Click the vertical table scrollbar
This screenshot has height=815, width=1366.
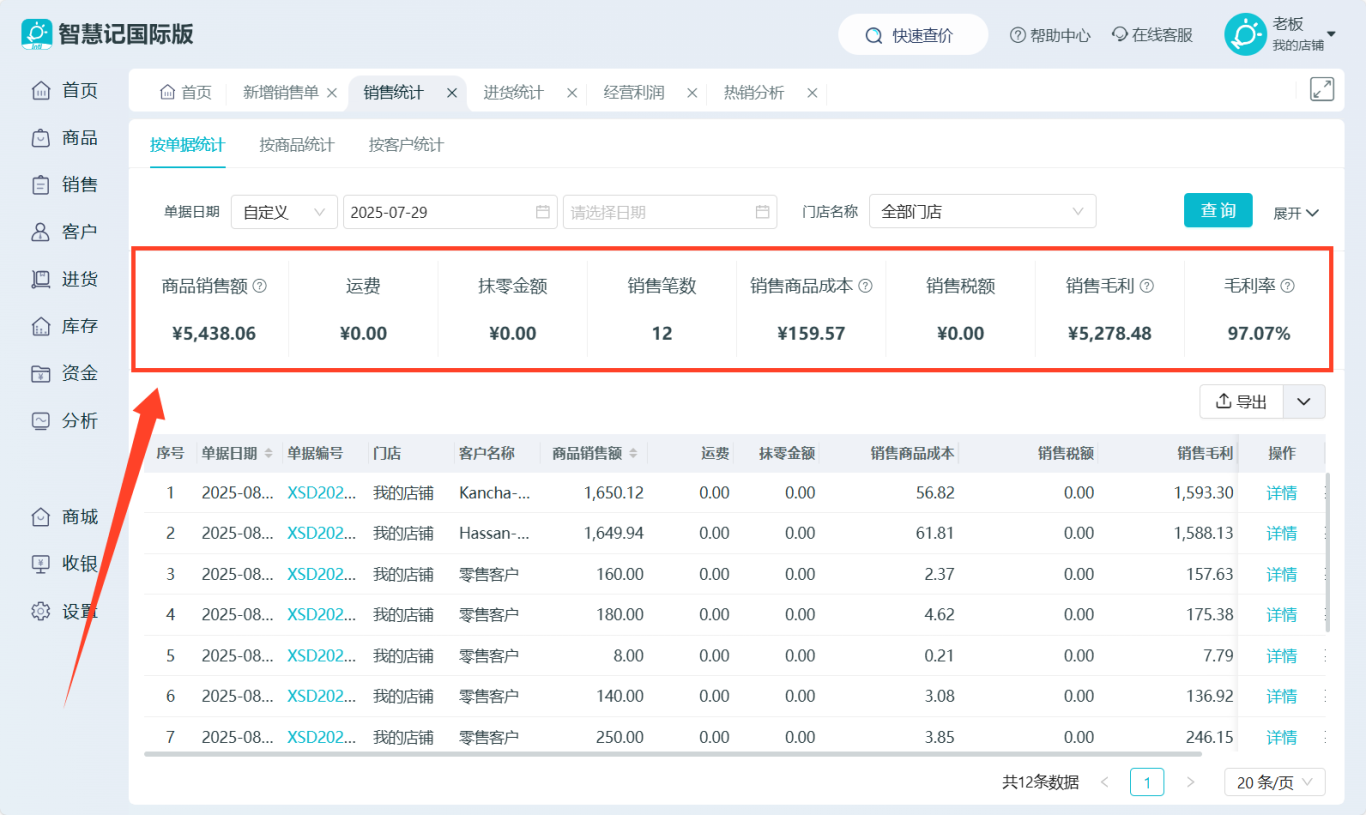tap(1329, 552)
